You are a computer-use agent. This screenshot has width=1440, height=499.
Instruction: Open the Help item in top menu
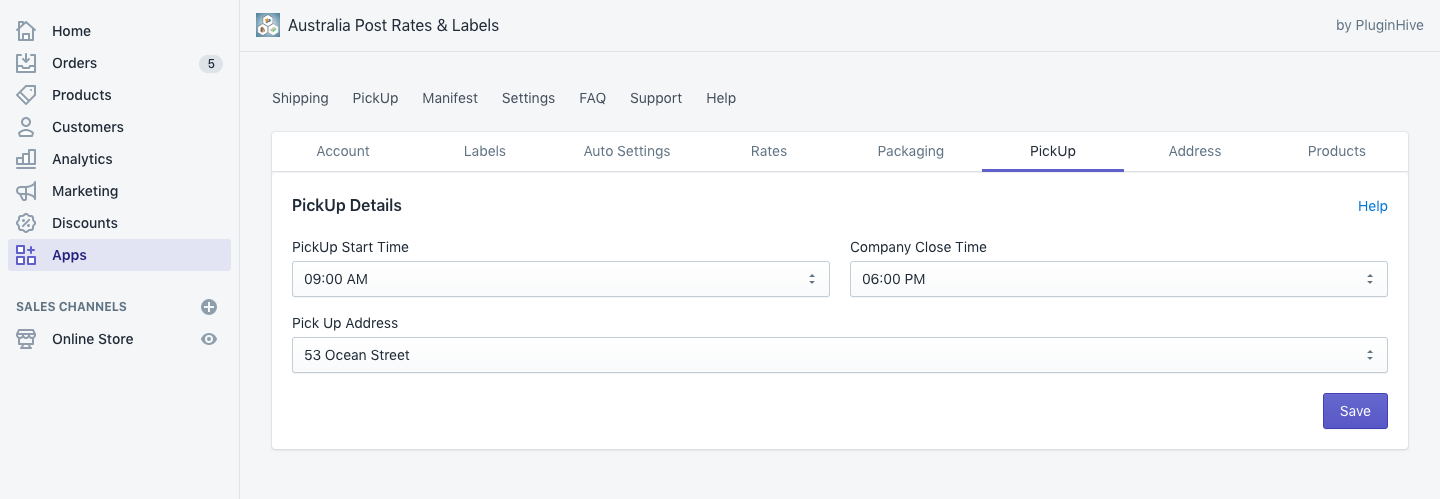coord(721,98)
